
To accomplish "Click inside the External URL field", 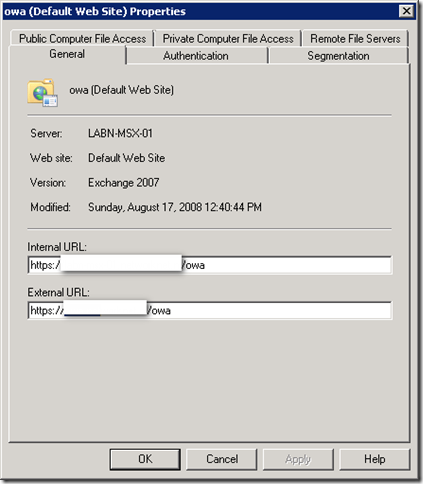I will pos(210,311).
